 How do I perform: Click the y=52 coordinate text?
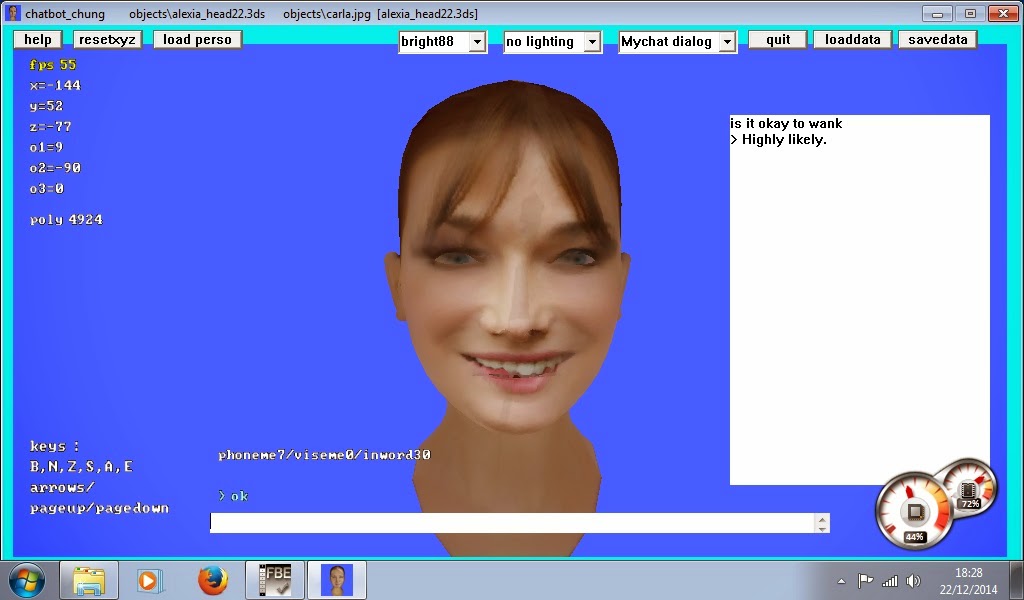[46, 106]
